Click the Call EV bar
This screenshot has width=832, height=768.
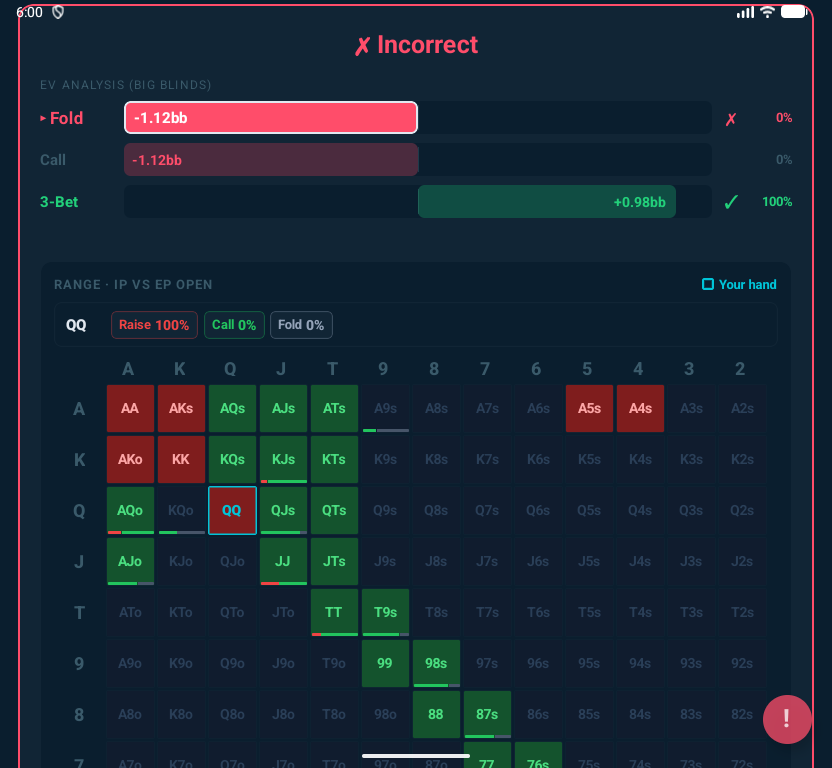pyautogui.click(x=270, y=160)
